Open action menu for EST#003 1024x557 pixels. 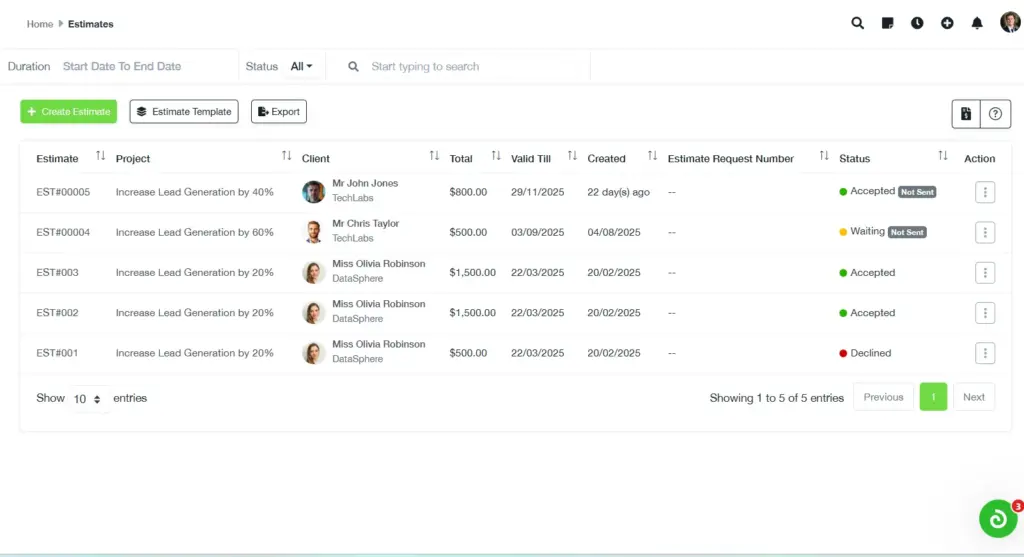[985, 273]
